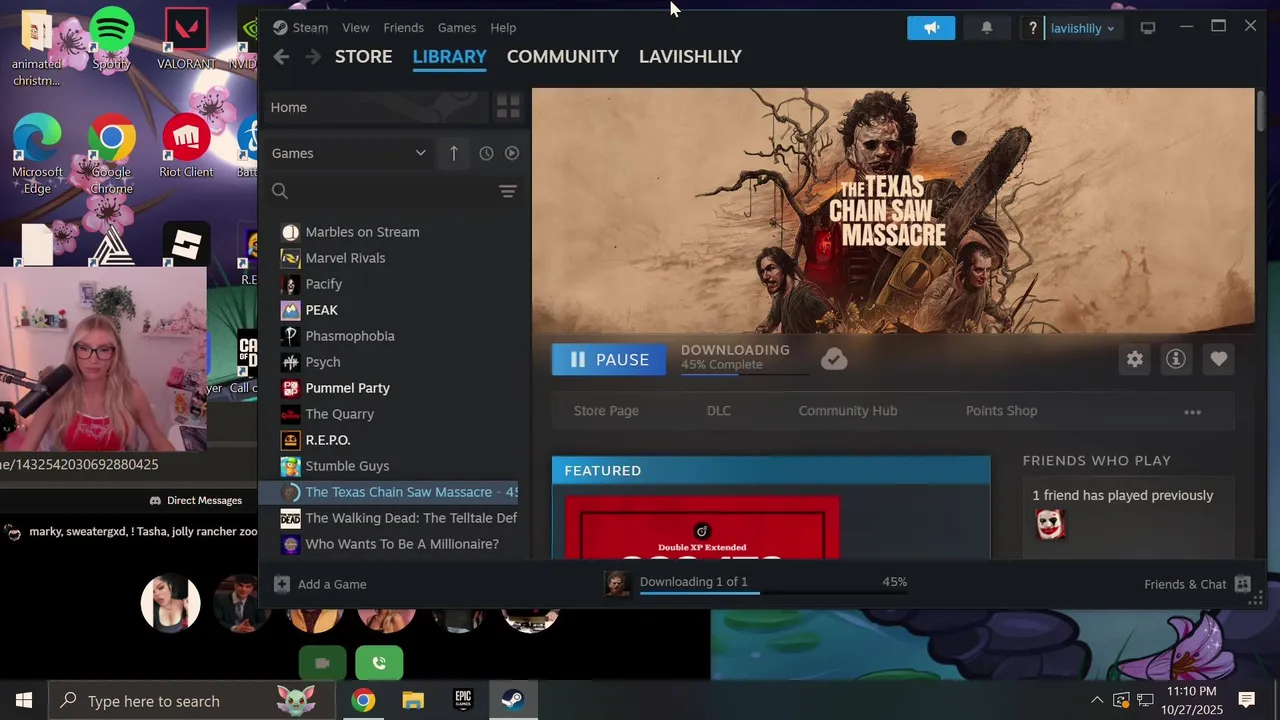Screen dimensions: 1280x720
Task: Click the Steam library page scrollbar
Action: (1261, 110)
